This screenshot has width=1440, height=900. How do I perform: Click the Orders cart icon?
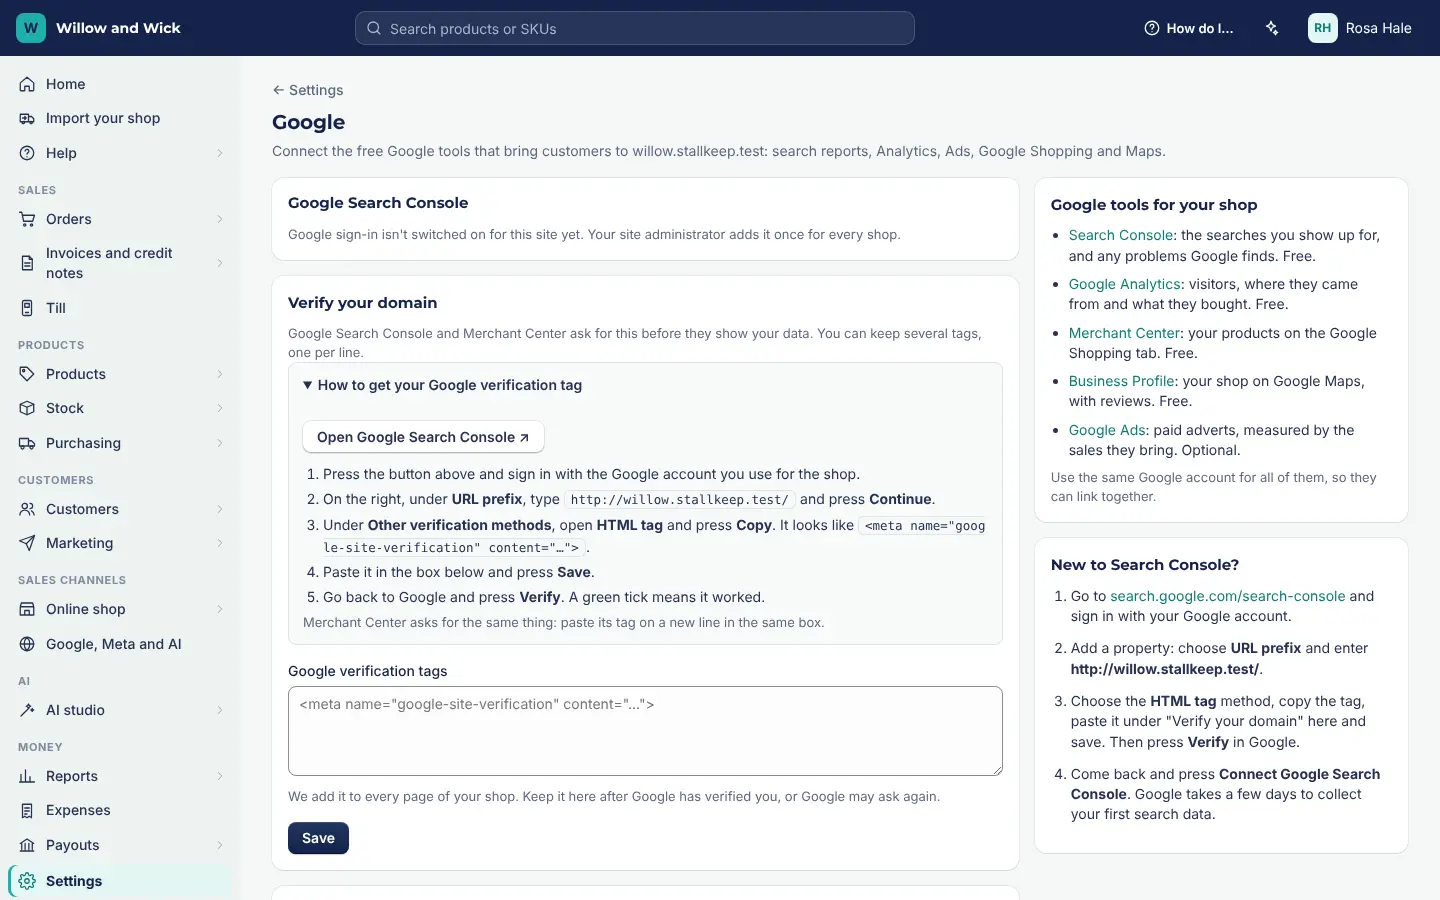27,219
